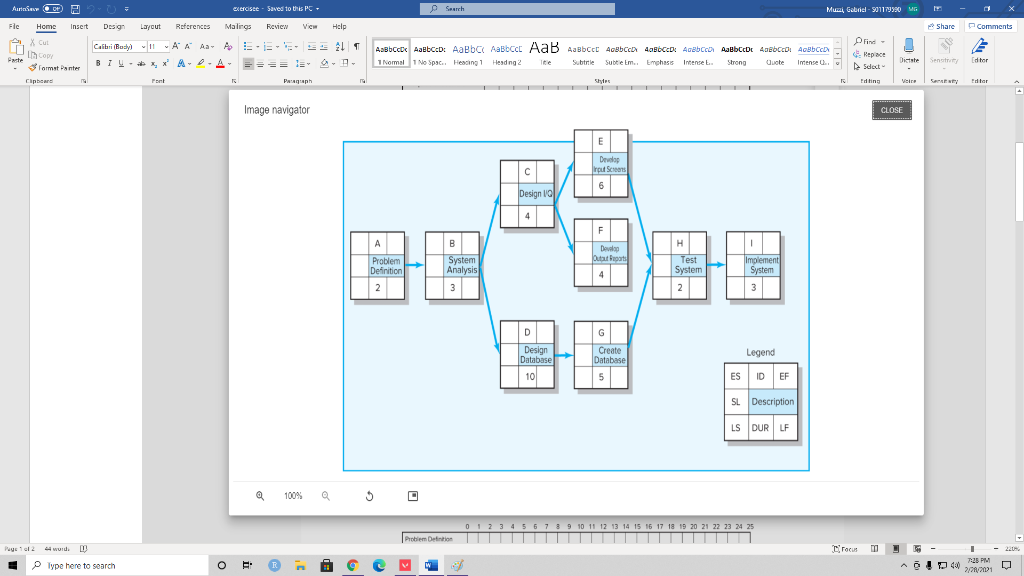Screen dimensions: 1024x576
Task: Collapse the ribbon with the chevron
Action: click(1016, 81)
